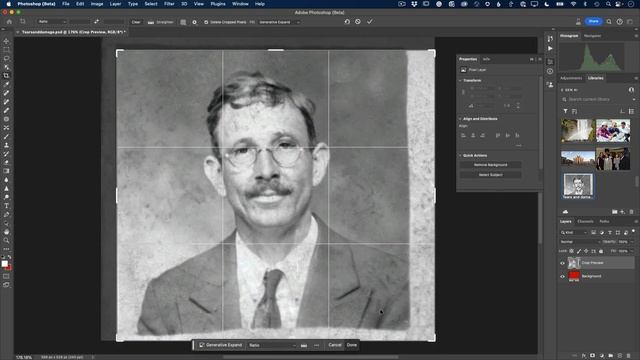Hide the Crop Preview layer
Screen dimensions: 640x360
562,263
